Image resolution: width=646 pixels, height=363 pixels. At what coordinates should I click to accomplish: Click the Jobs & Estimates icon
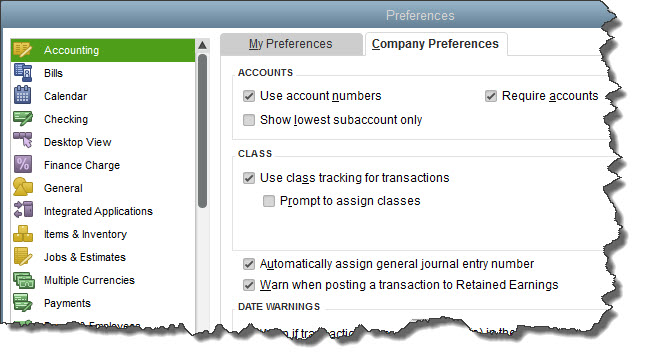(x=23, y=256)
